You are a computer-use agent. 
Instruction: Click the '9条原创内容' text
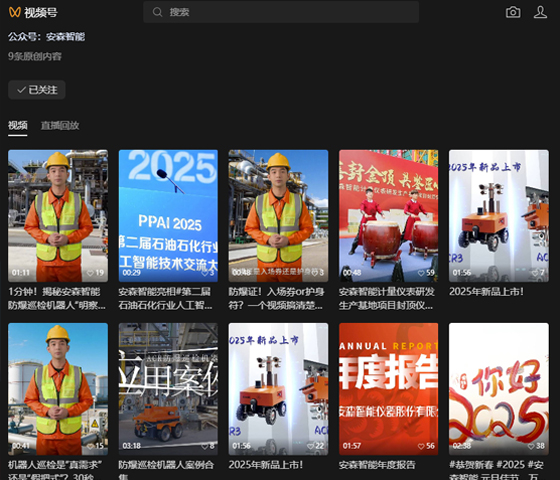point(35,56)
